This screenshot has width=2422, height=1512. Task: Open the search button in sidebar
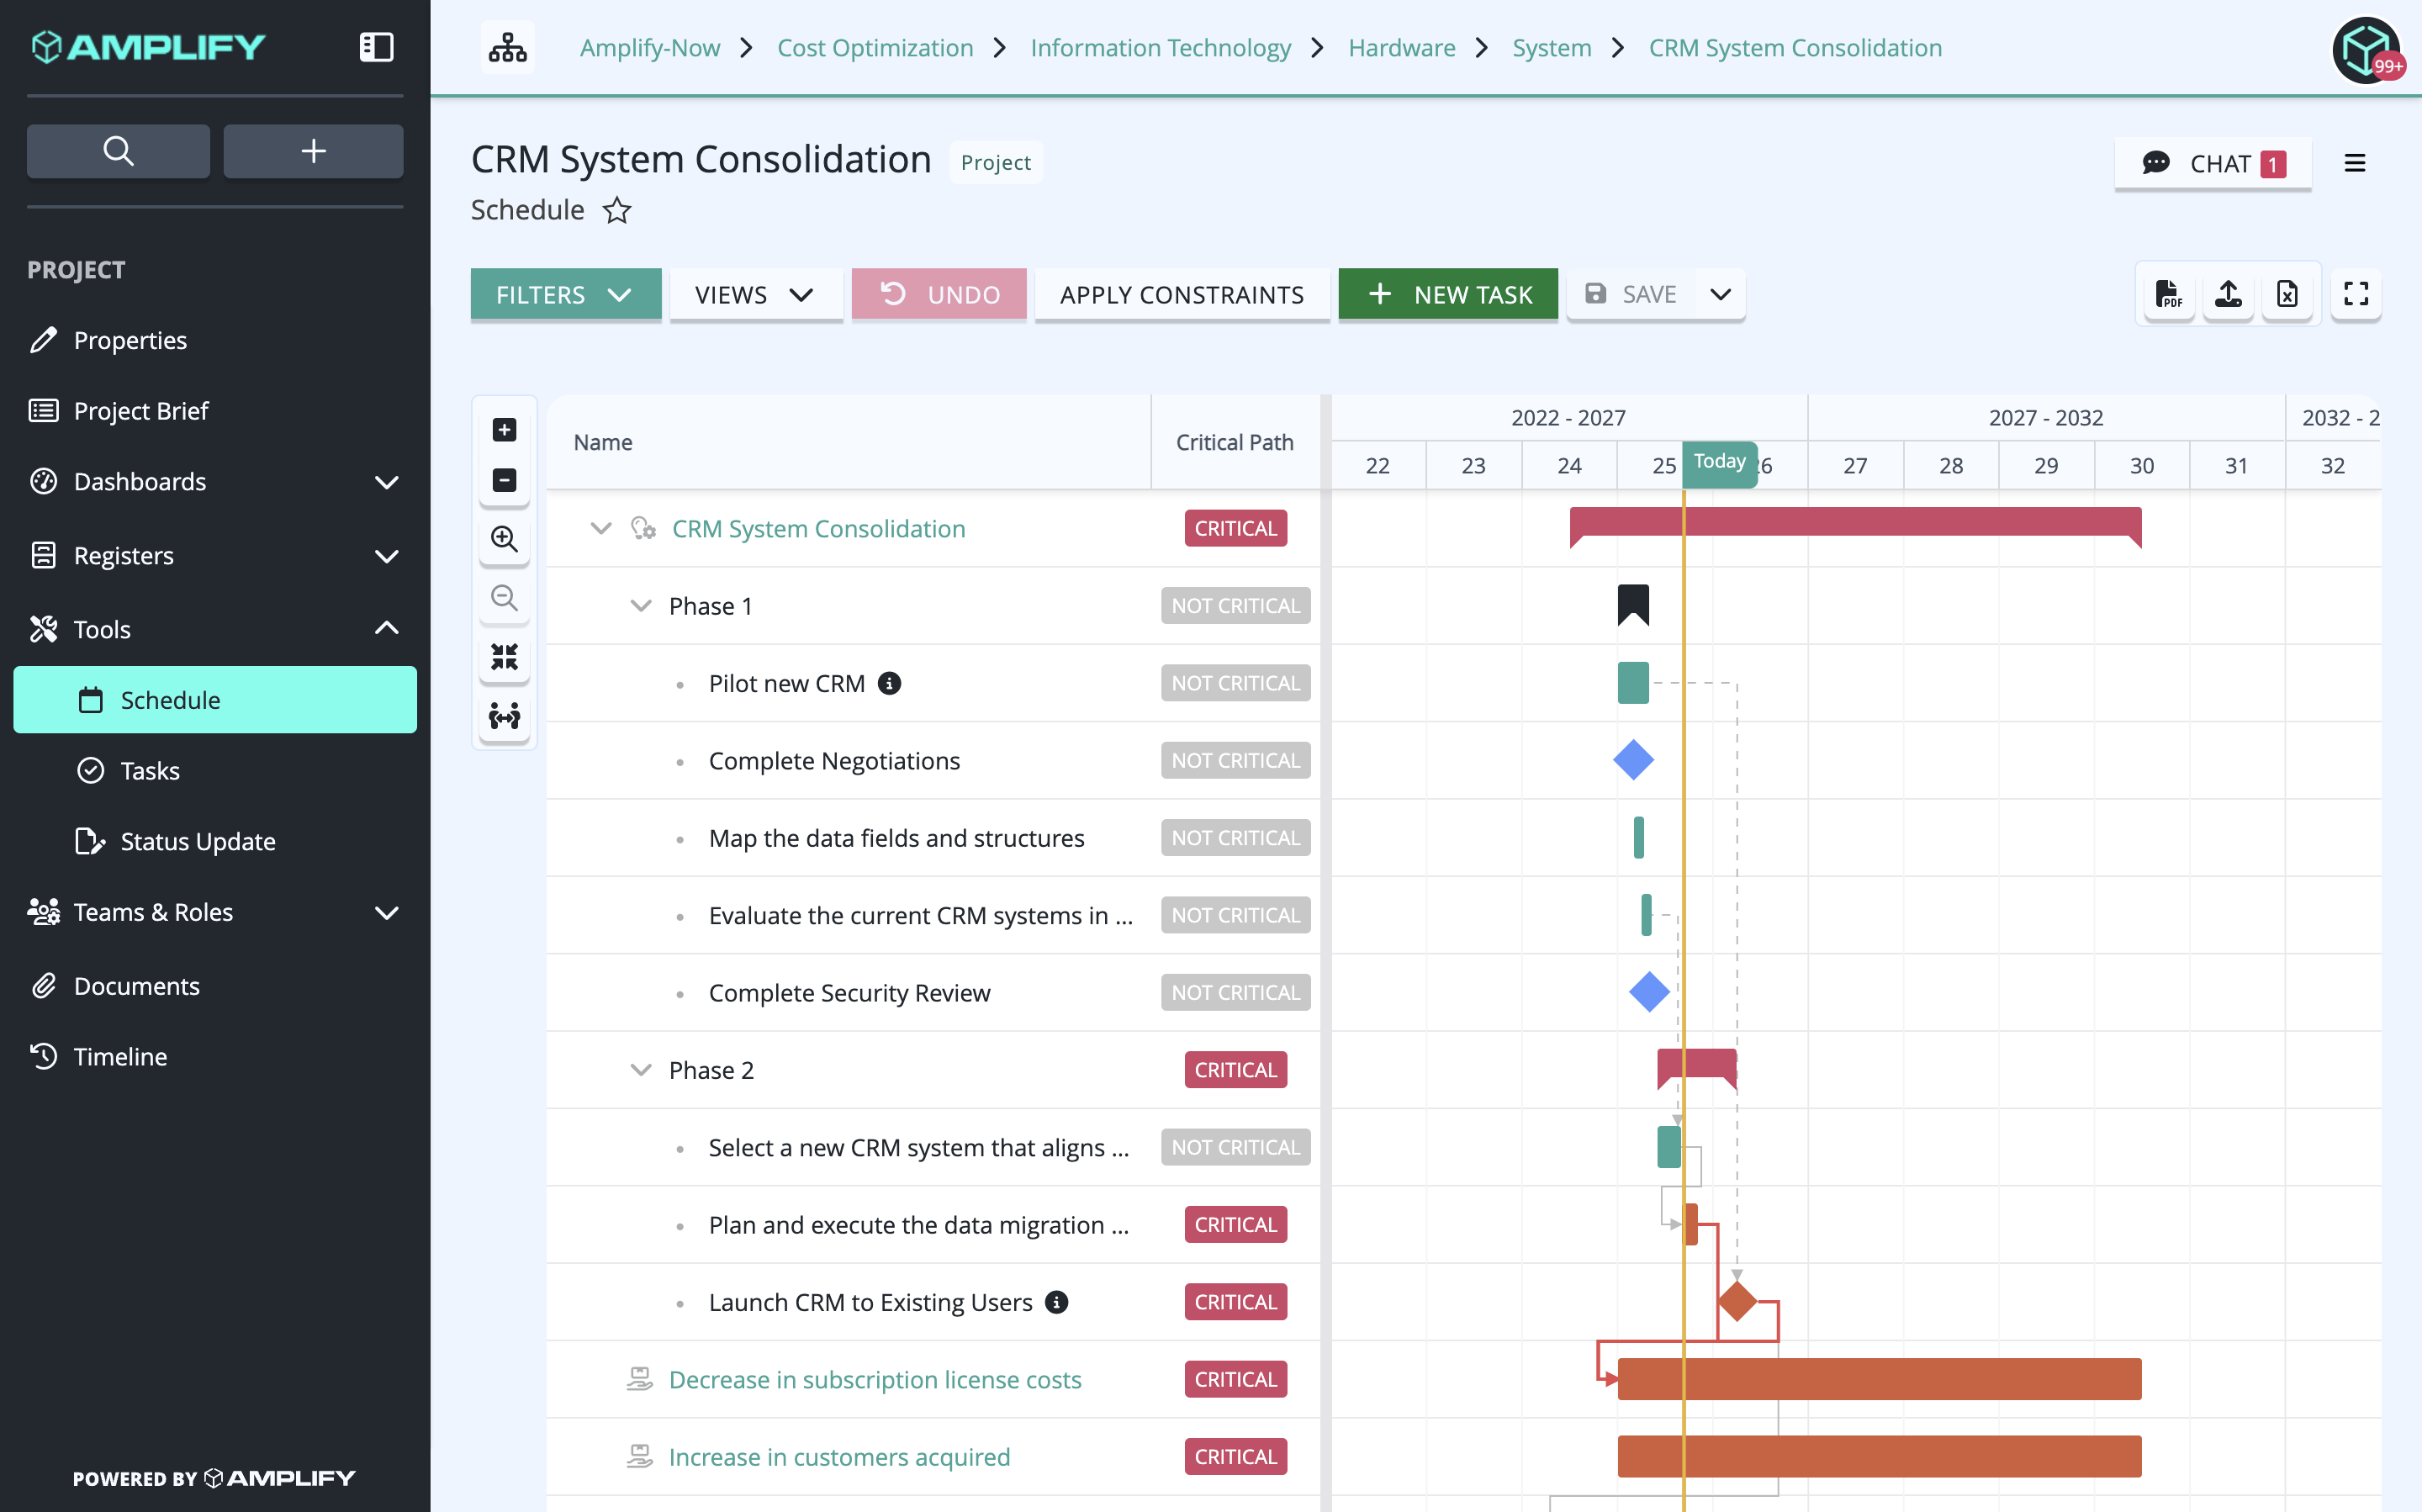tap(118, 151)
